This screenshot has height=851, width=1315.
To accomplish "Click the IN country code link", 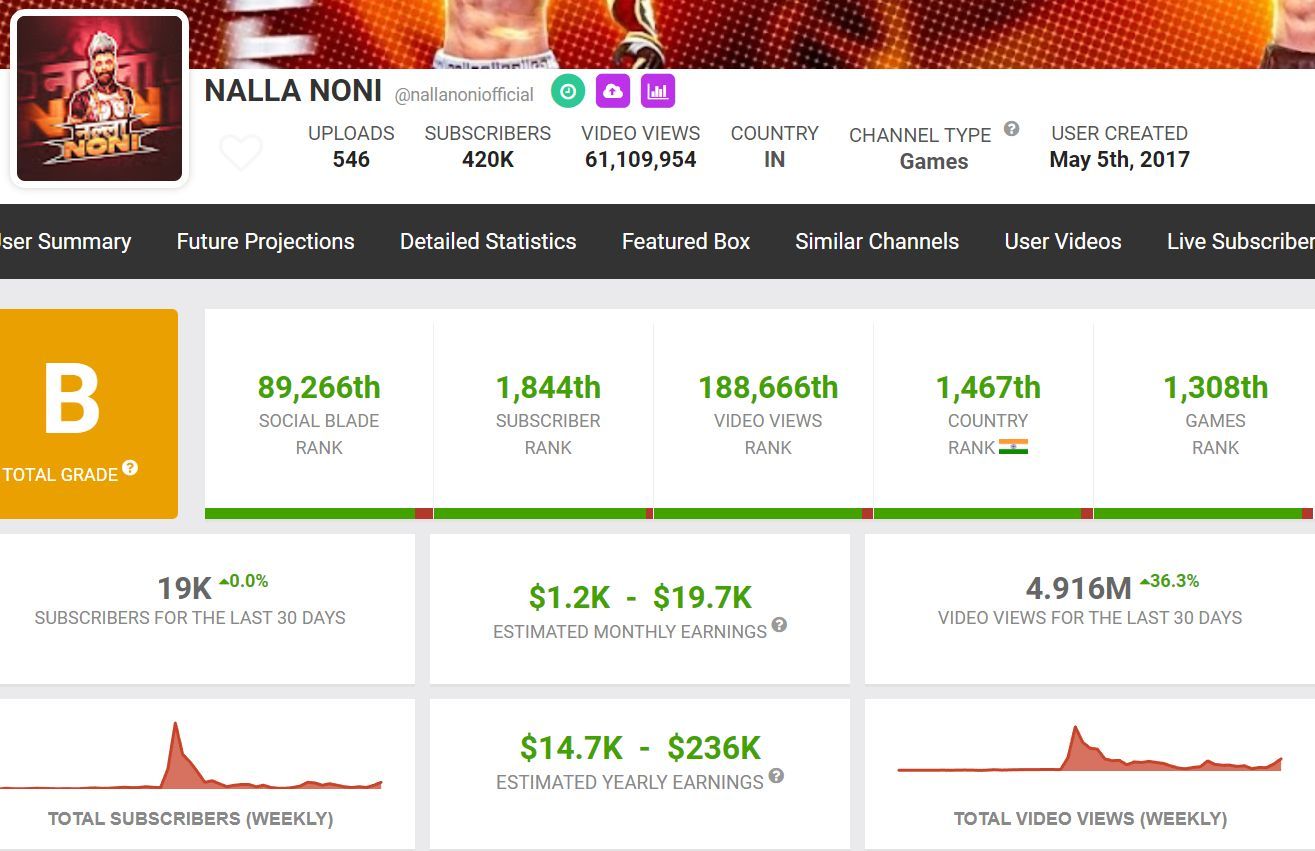I will [x=774, y=160].
